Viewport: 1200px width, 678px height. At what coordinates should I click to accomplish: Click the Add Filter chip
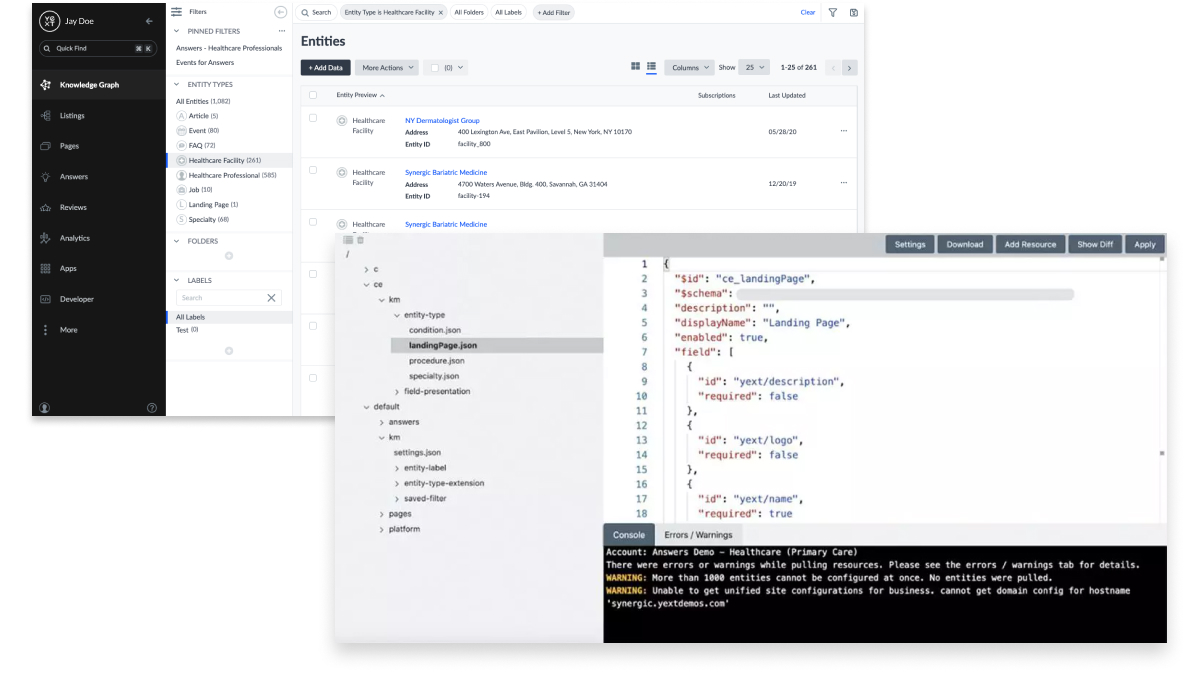pyautogui.click(x=554, y=13)
